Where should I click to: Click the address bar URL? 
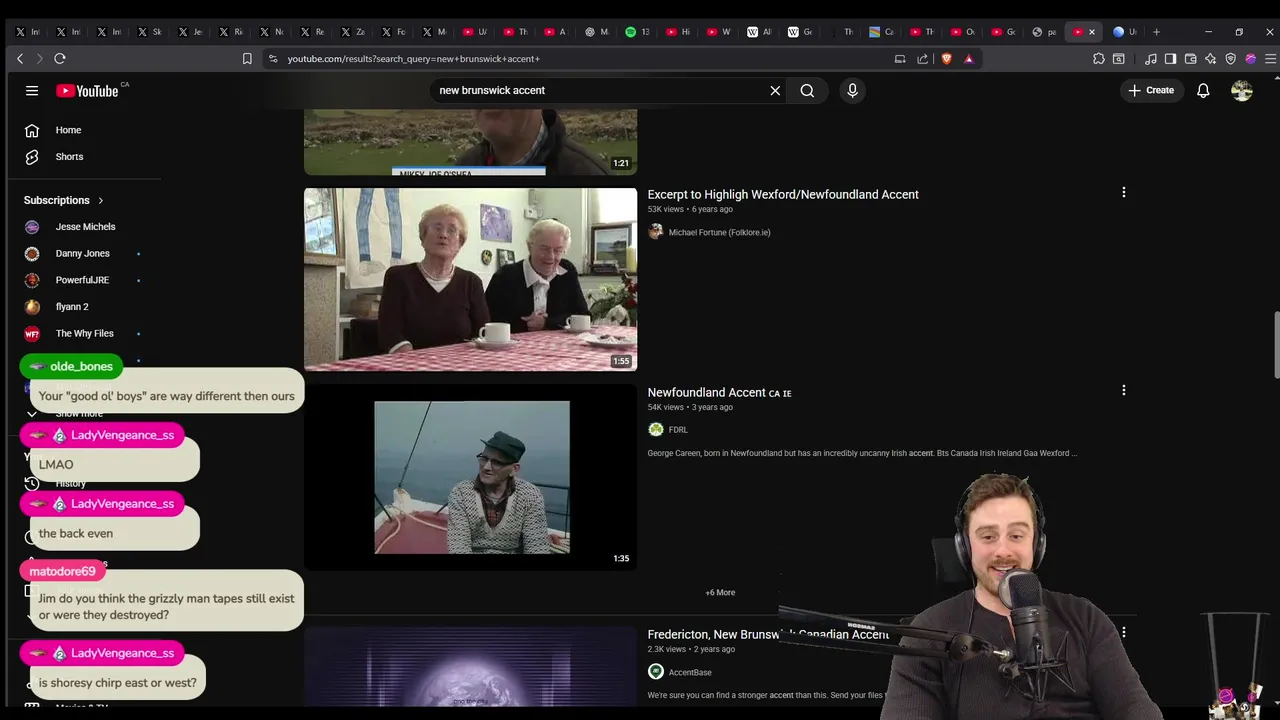(414, 59)
